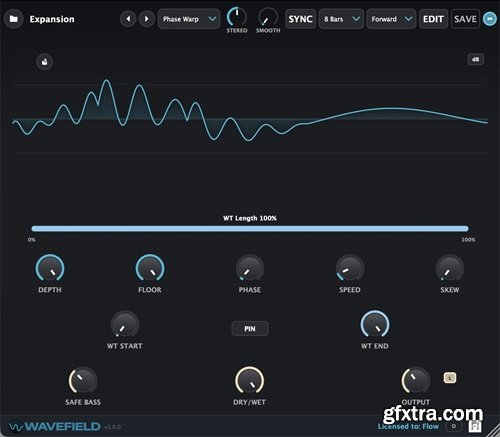
Task: Open the preset folder browser
Action: pyautogui.click(x=14, y=19)
